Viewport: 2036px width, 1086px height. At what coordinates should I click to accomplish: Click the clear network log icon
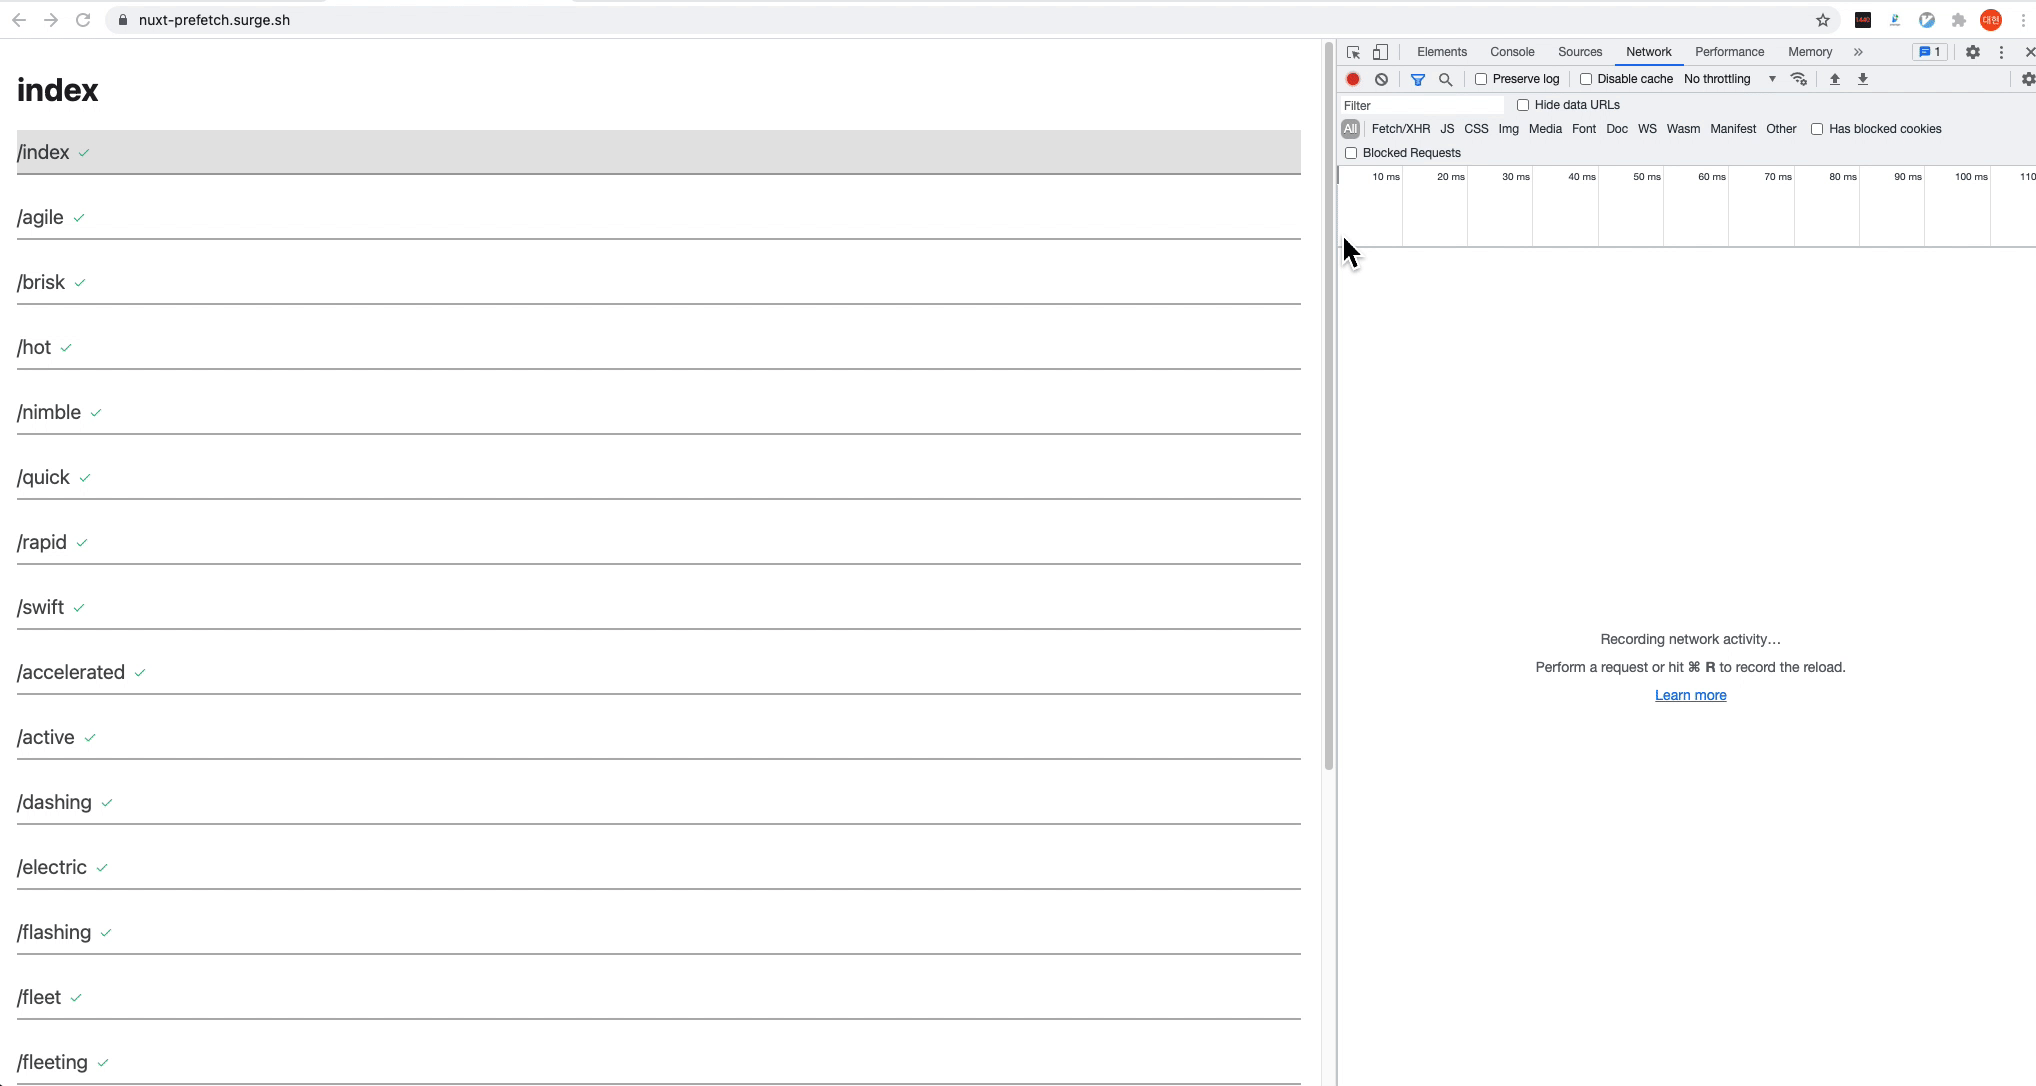pyautogui.click(x=1380, y=78)
